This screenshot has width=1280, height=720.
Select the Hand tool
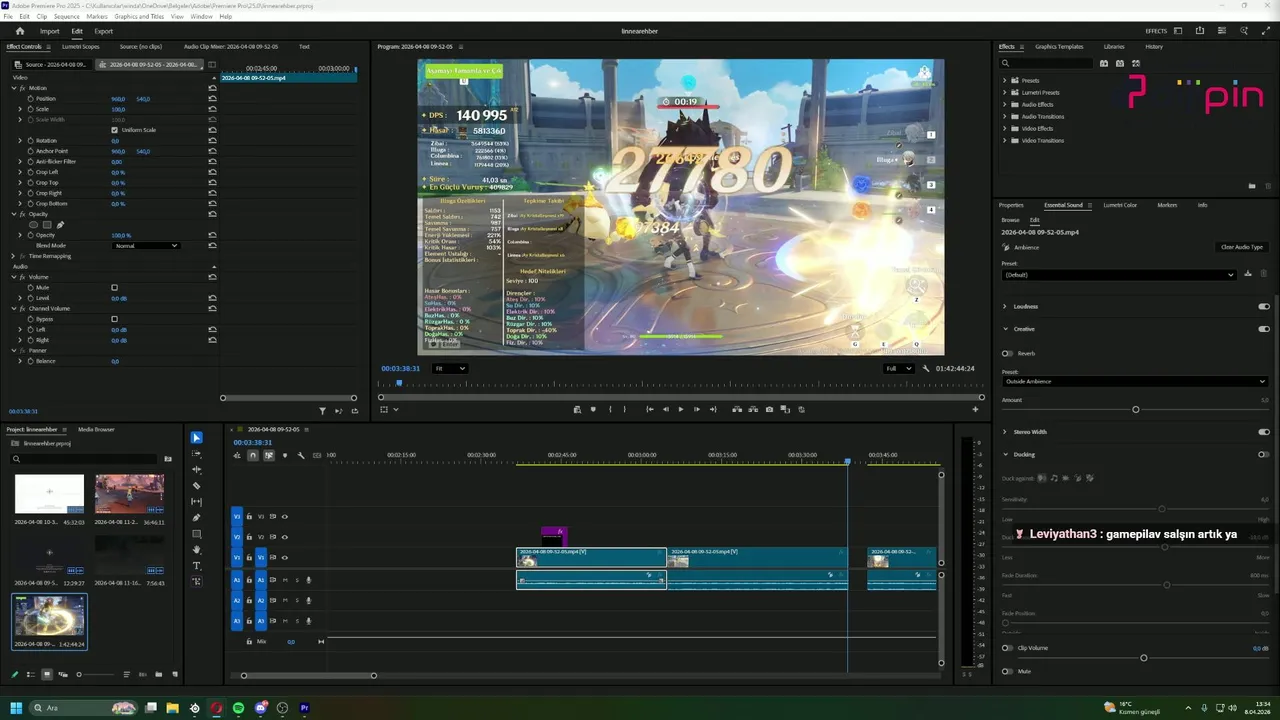point(196,550)
